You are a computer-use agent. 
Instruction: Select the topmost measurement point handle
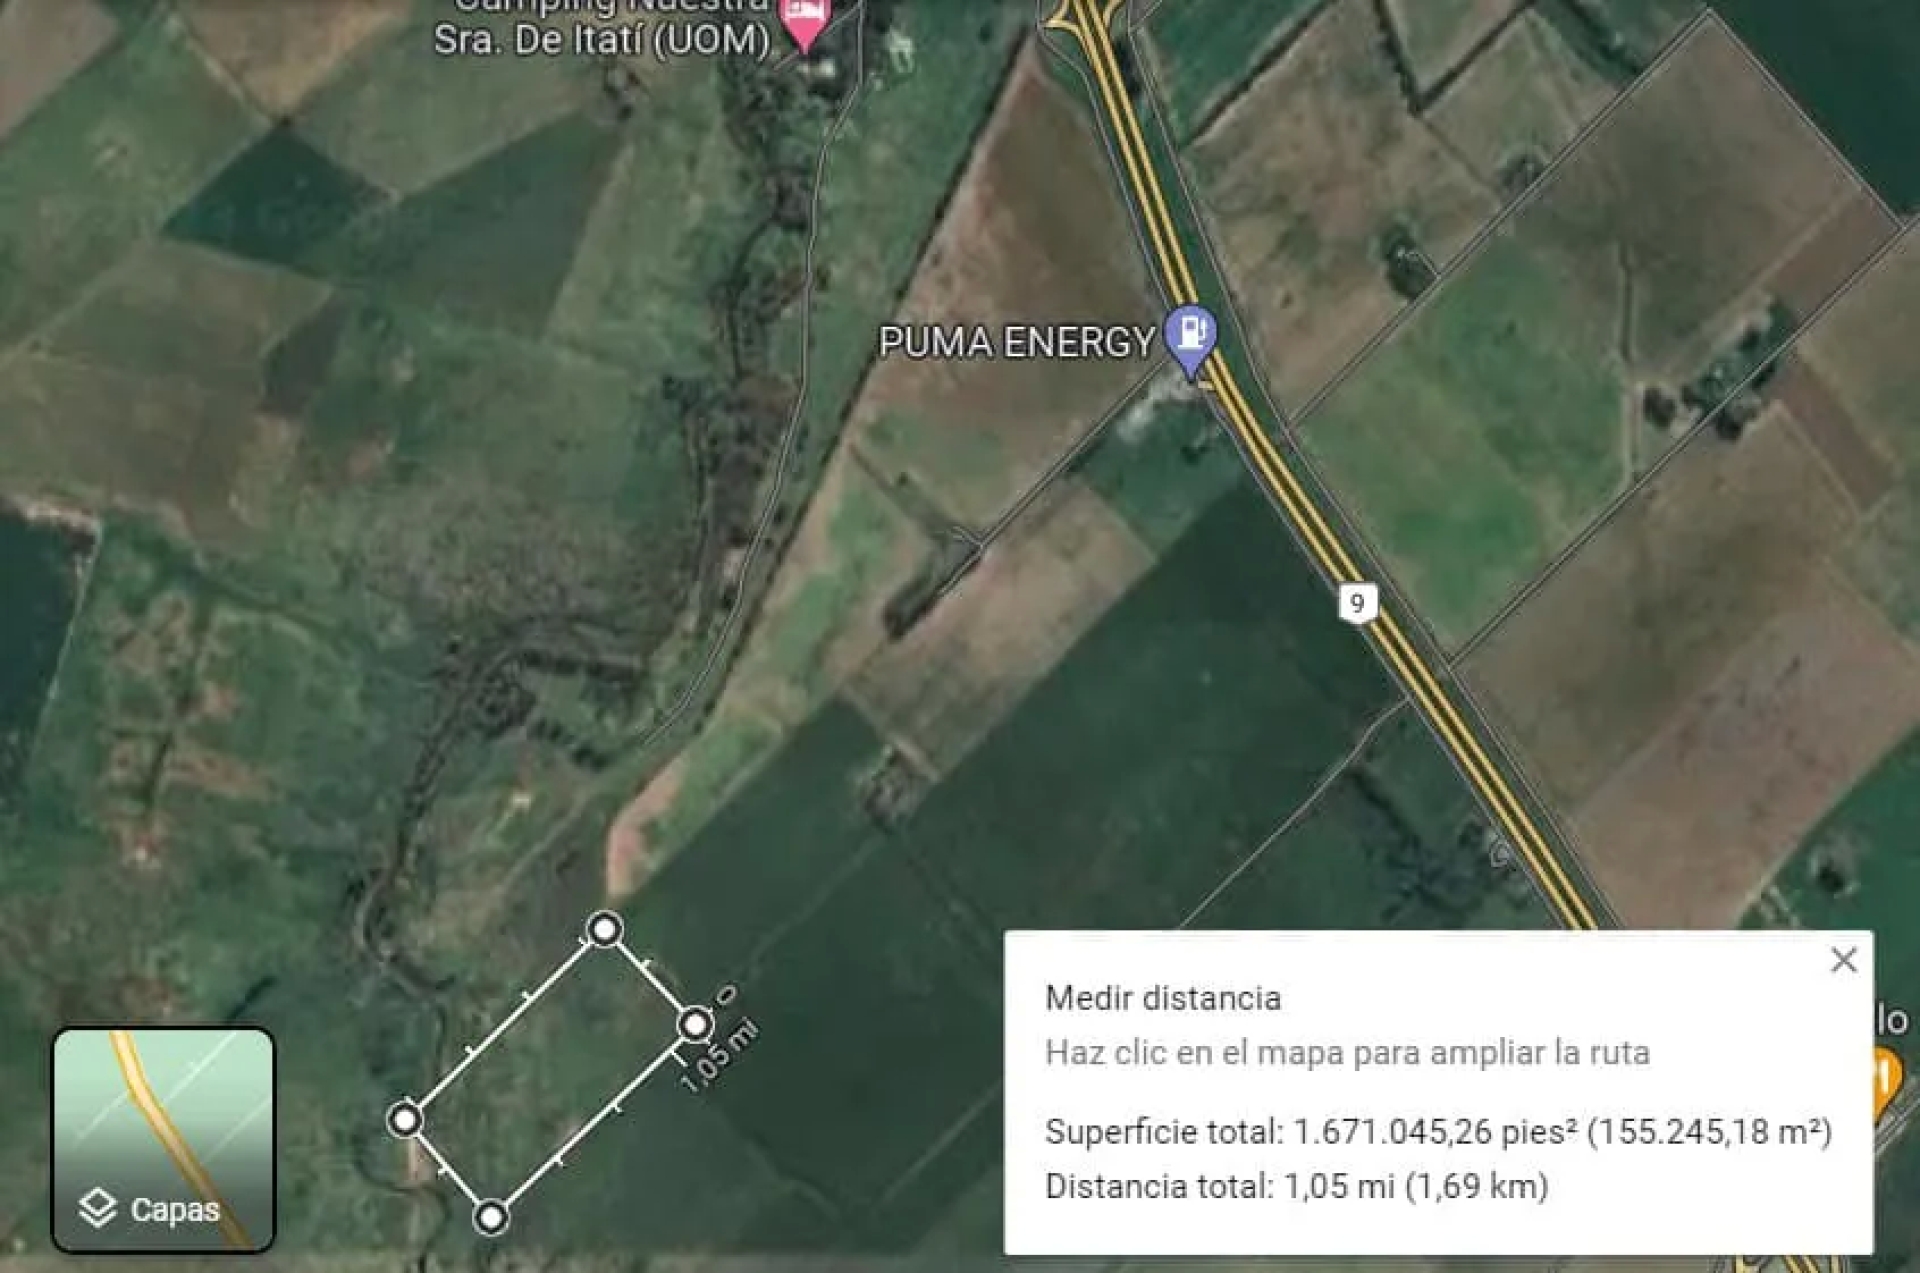tap(603, 930)
